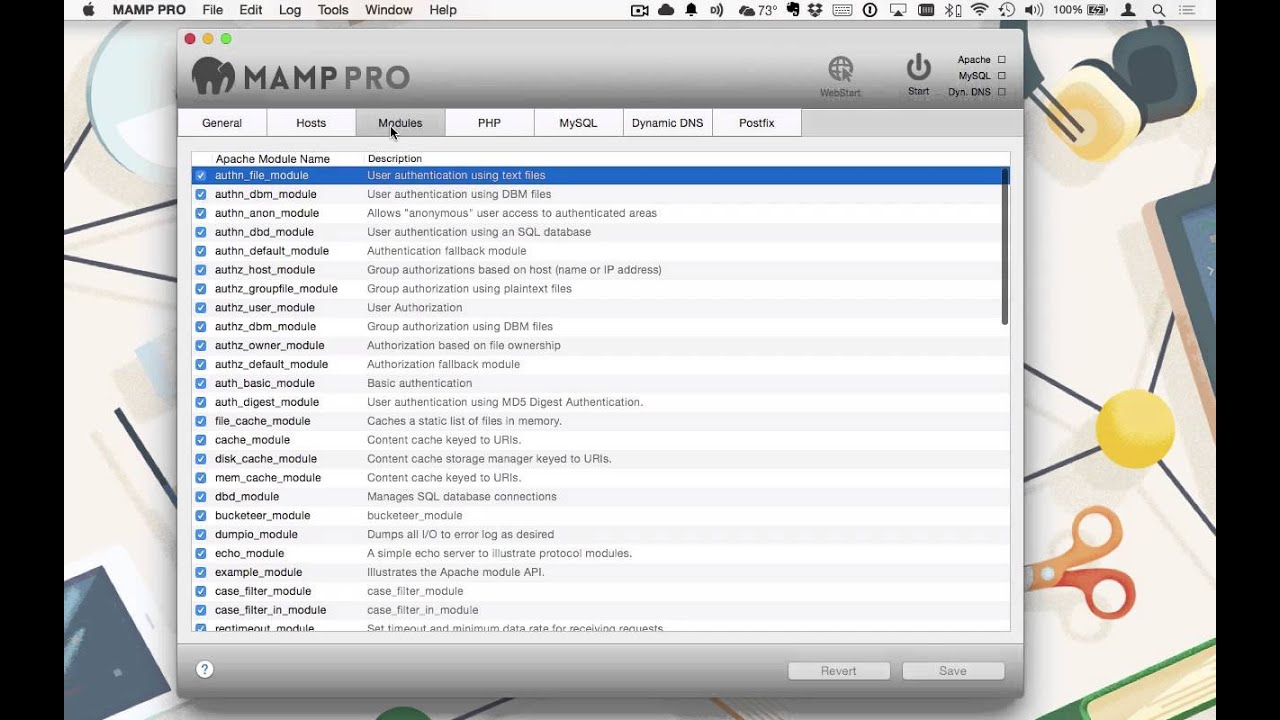Toggle the cache_module checkbox
Screen dimensions: 1280x720
tap(201, 440)
